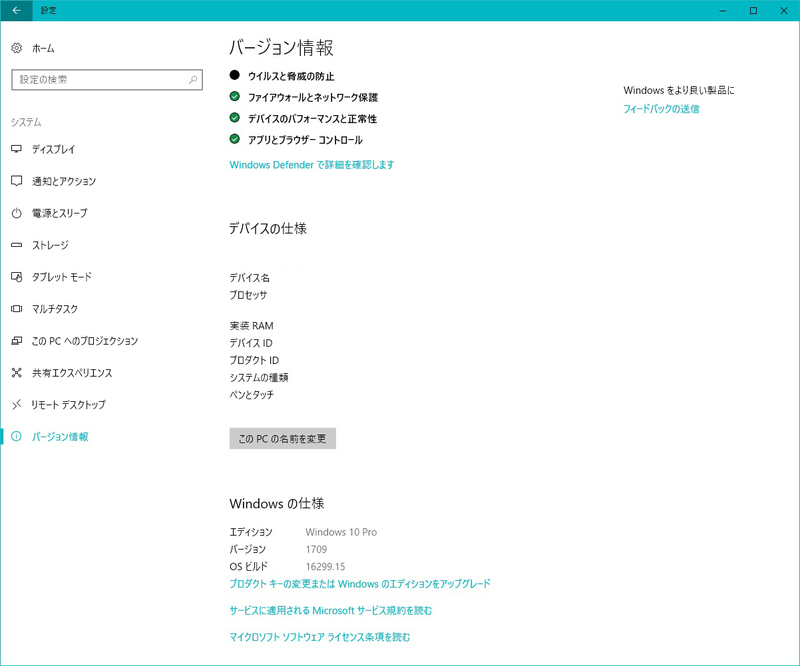Select the About info icon

coord(17,436)
